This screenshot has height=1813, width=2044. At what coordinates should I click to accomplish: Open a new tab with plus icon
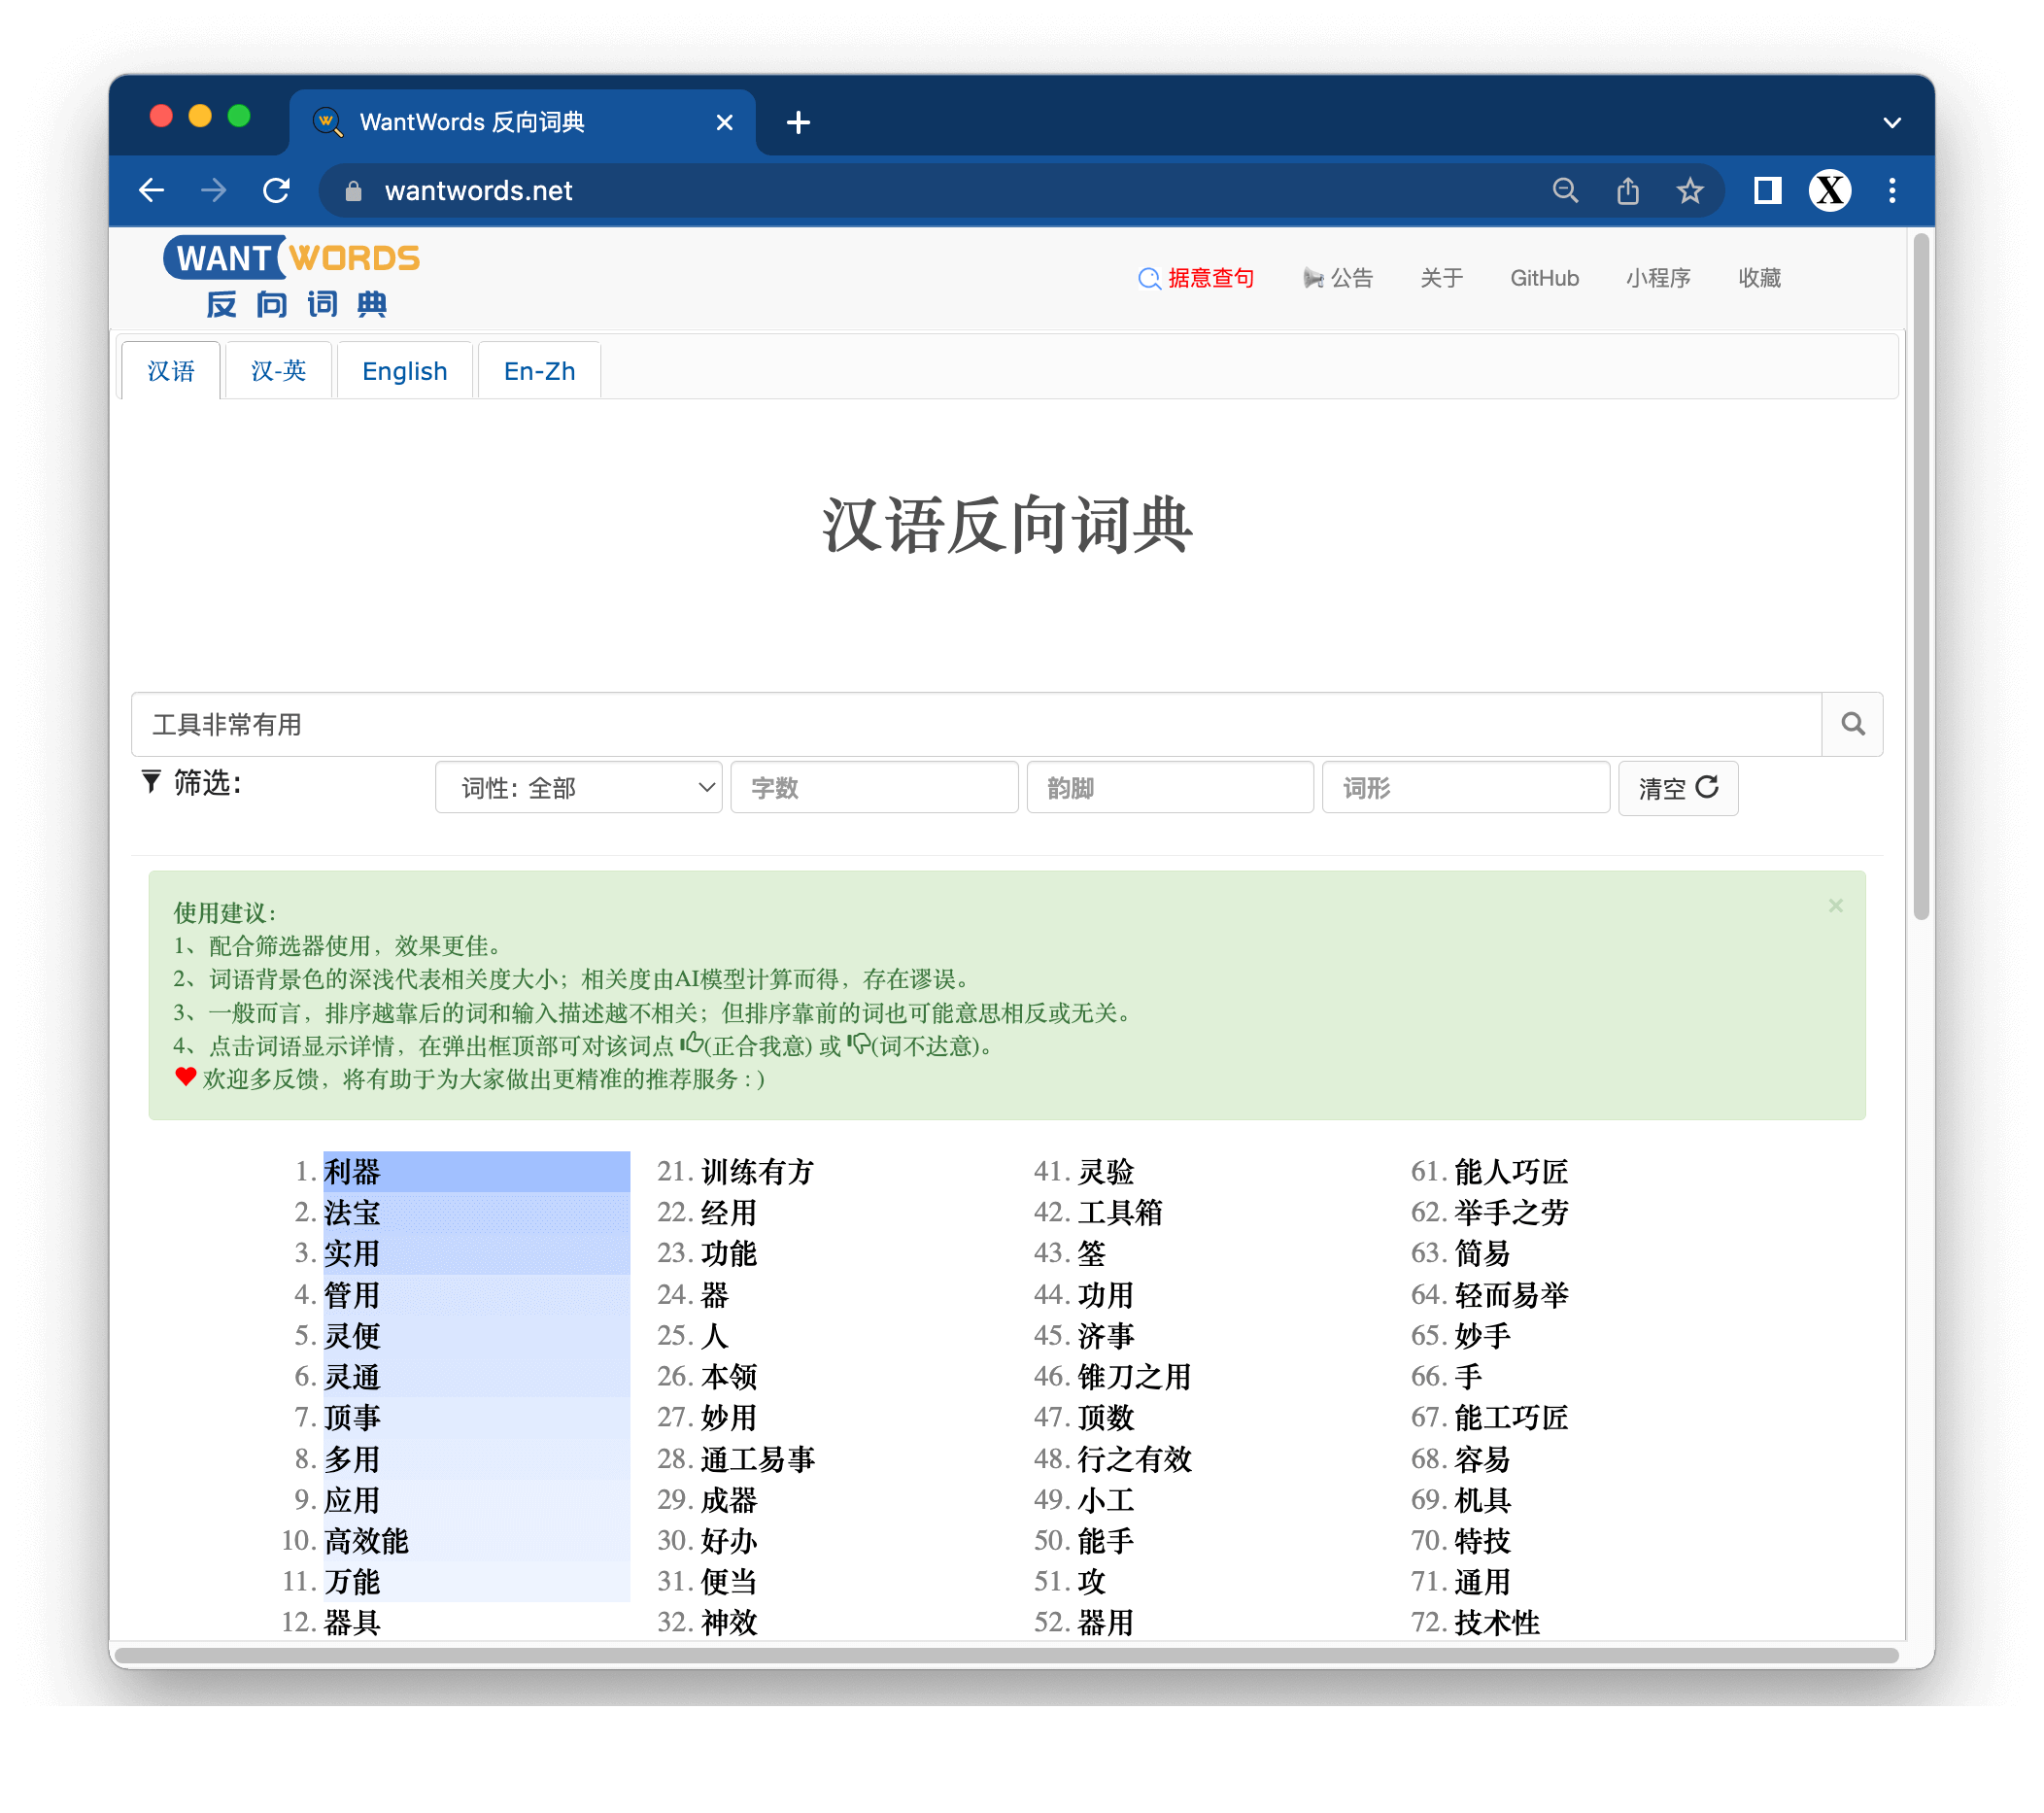[x=798, y=123]
